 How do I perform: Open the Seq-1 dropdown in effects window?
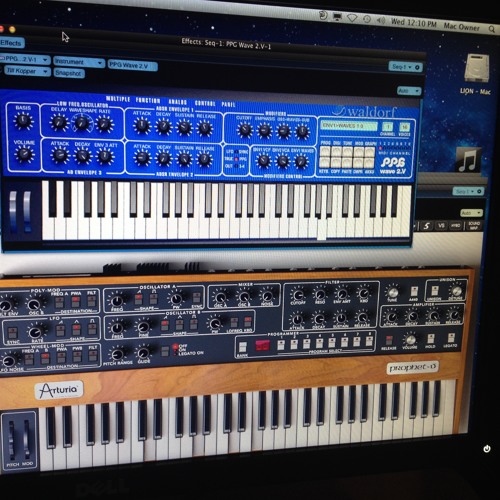[406, 67]
